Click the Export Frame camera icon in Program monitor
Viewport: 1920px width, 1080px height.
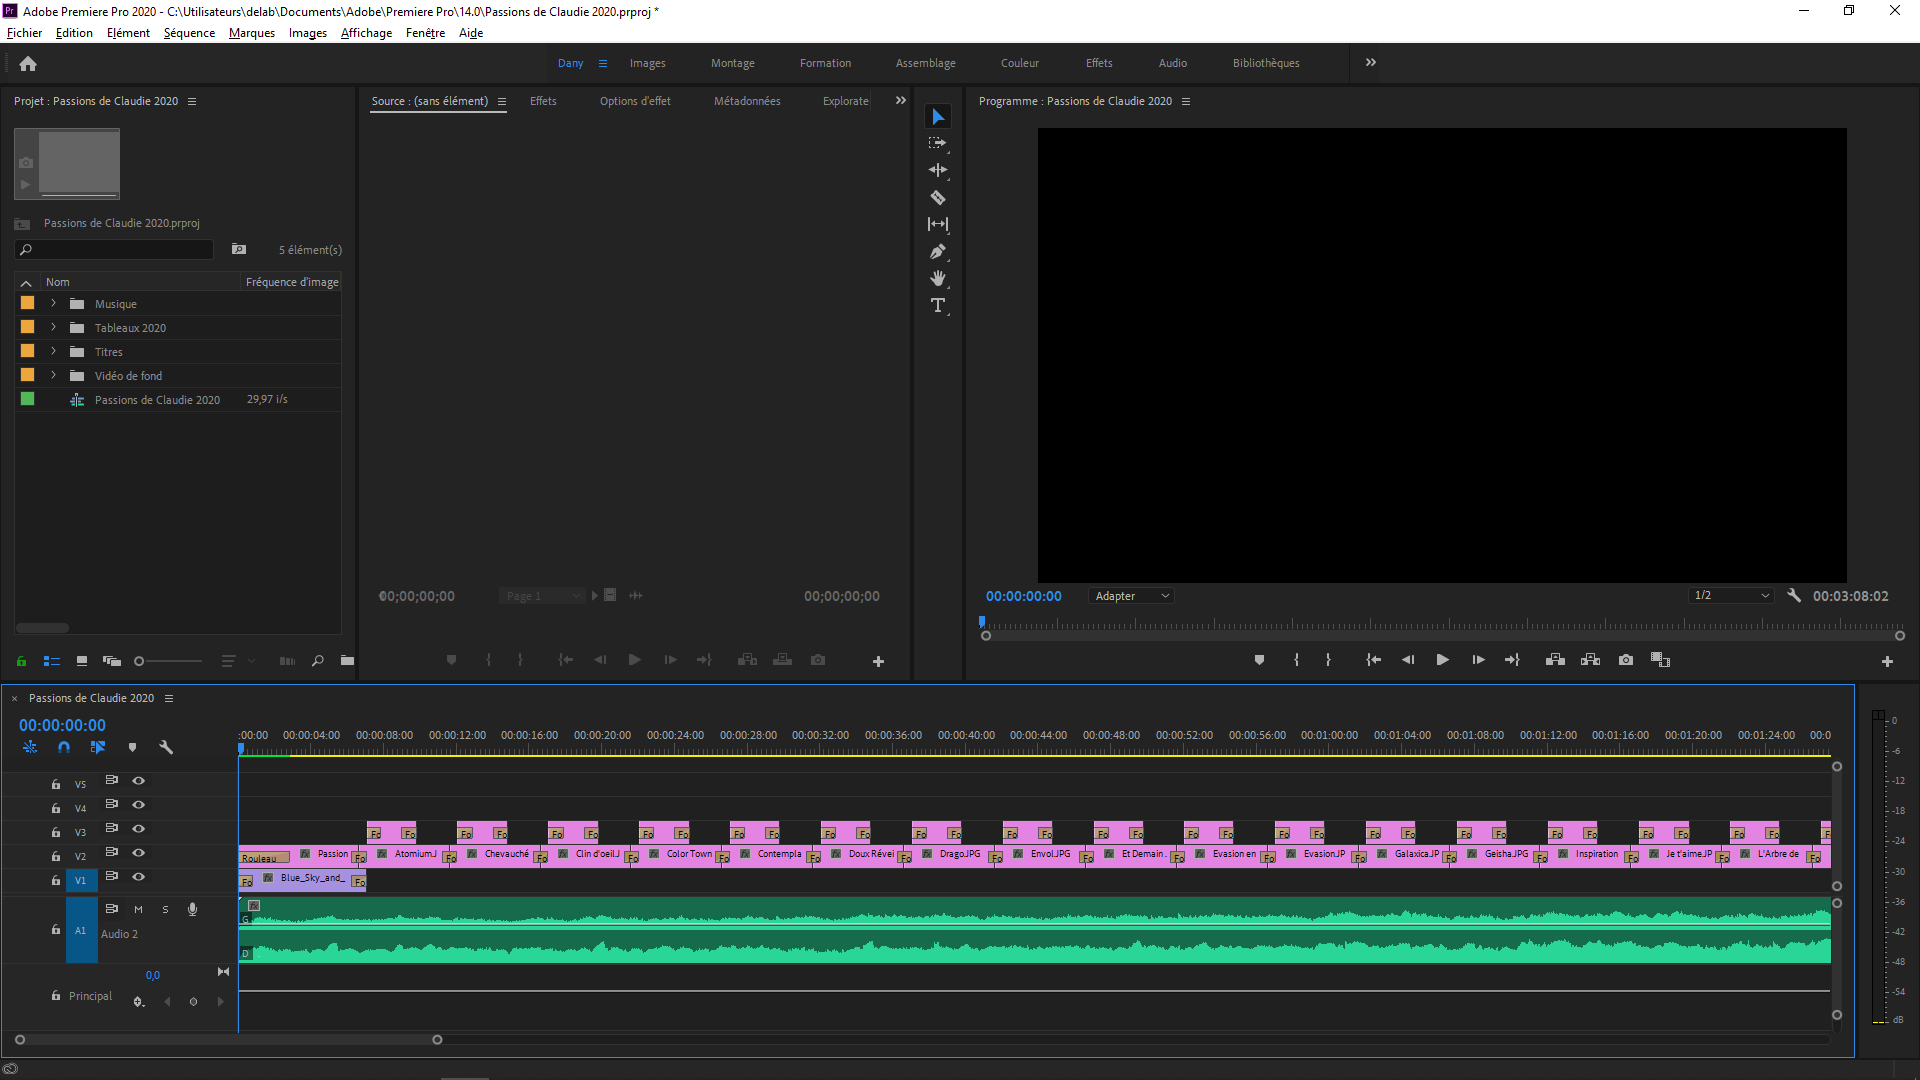pos(1626,660)
